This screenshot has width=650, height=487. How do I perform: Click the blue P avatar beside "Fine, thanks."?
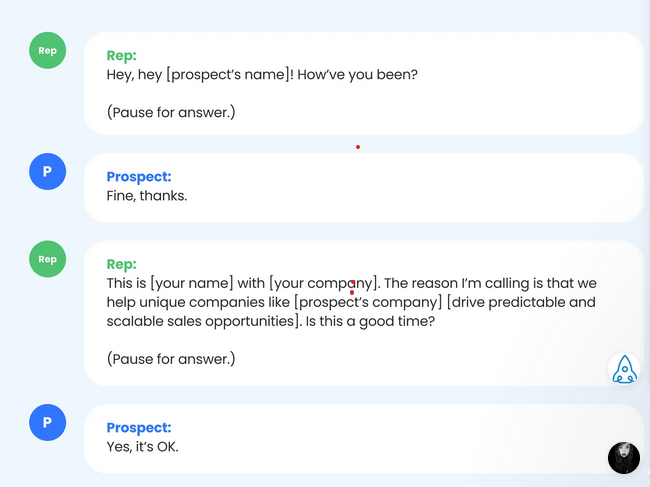coord(47,172)
